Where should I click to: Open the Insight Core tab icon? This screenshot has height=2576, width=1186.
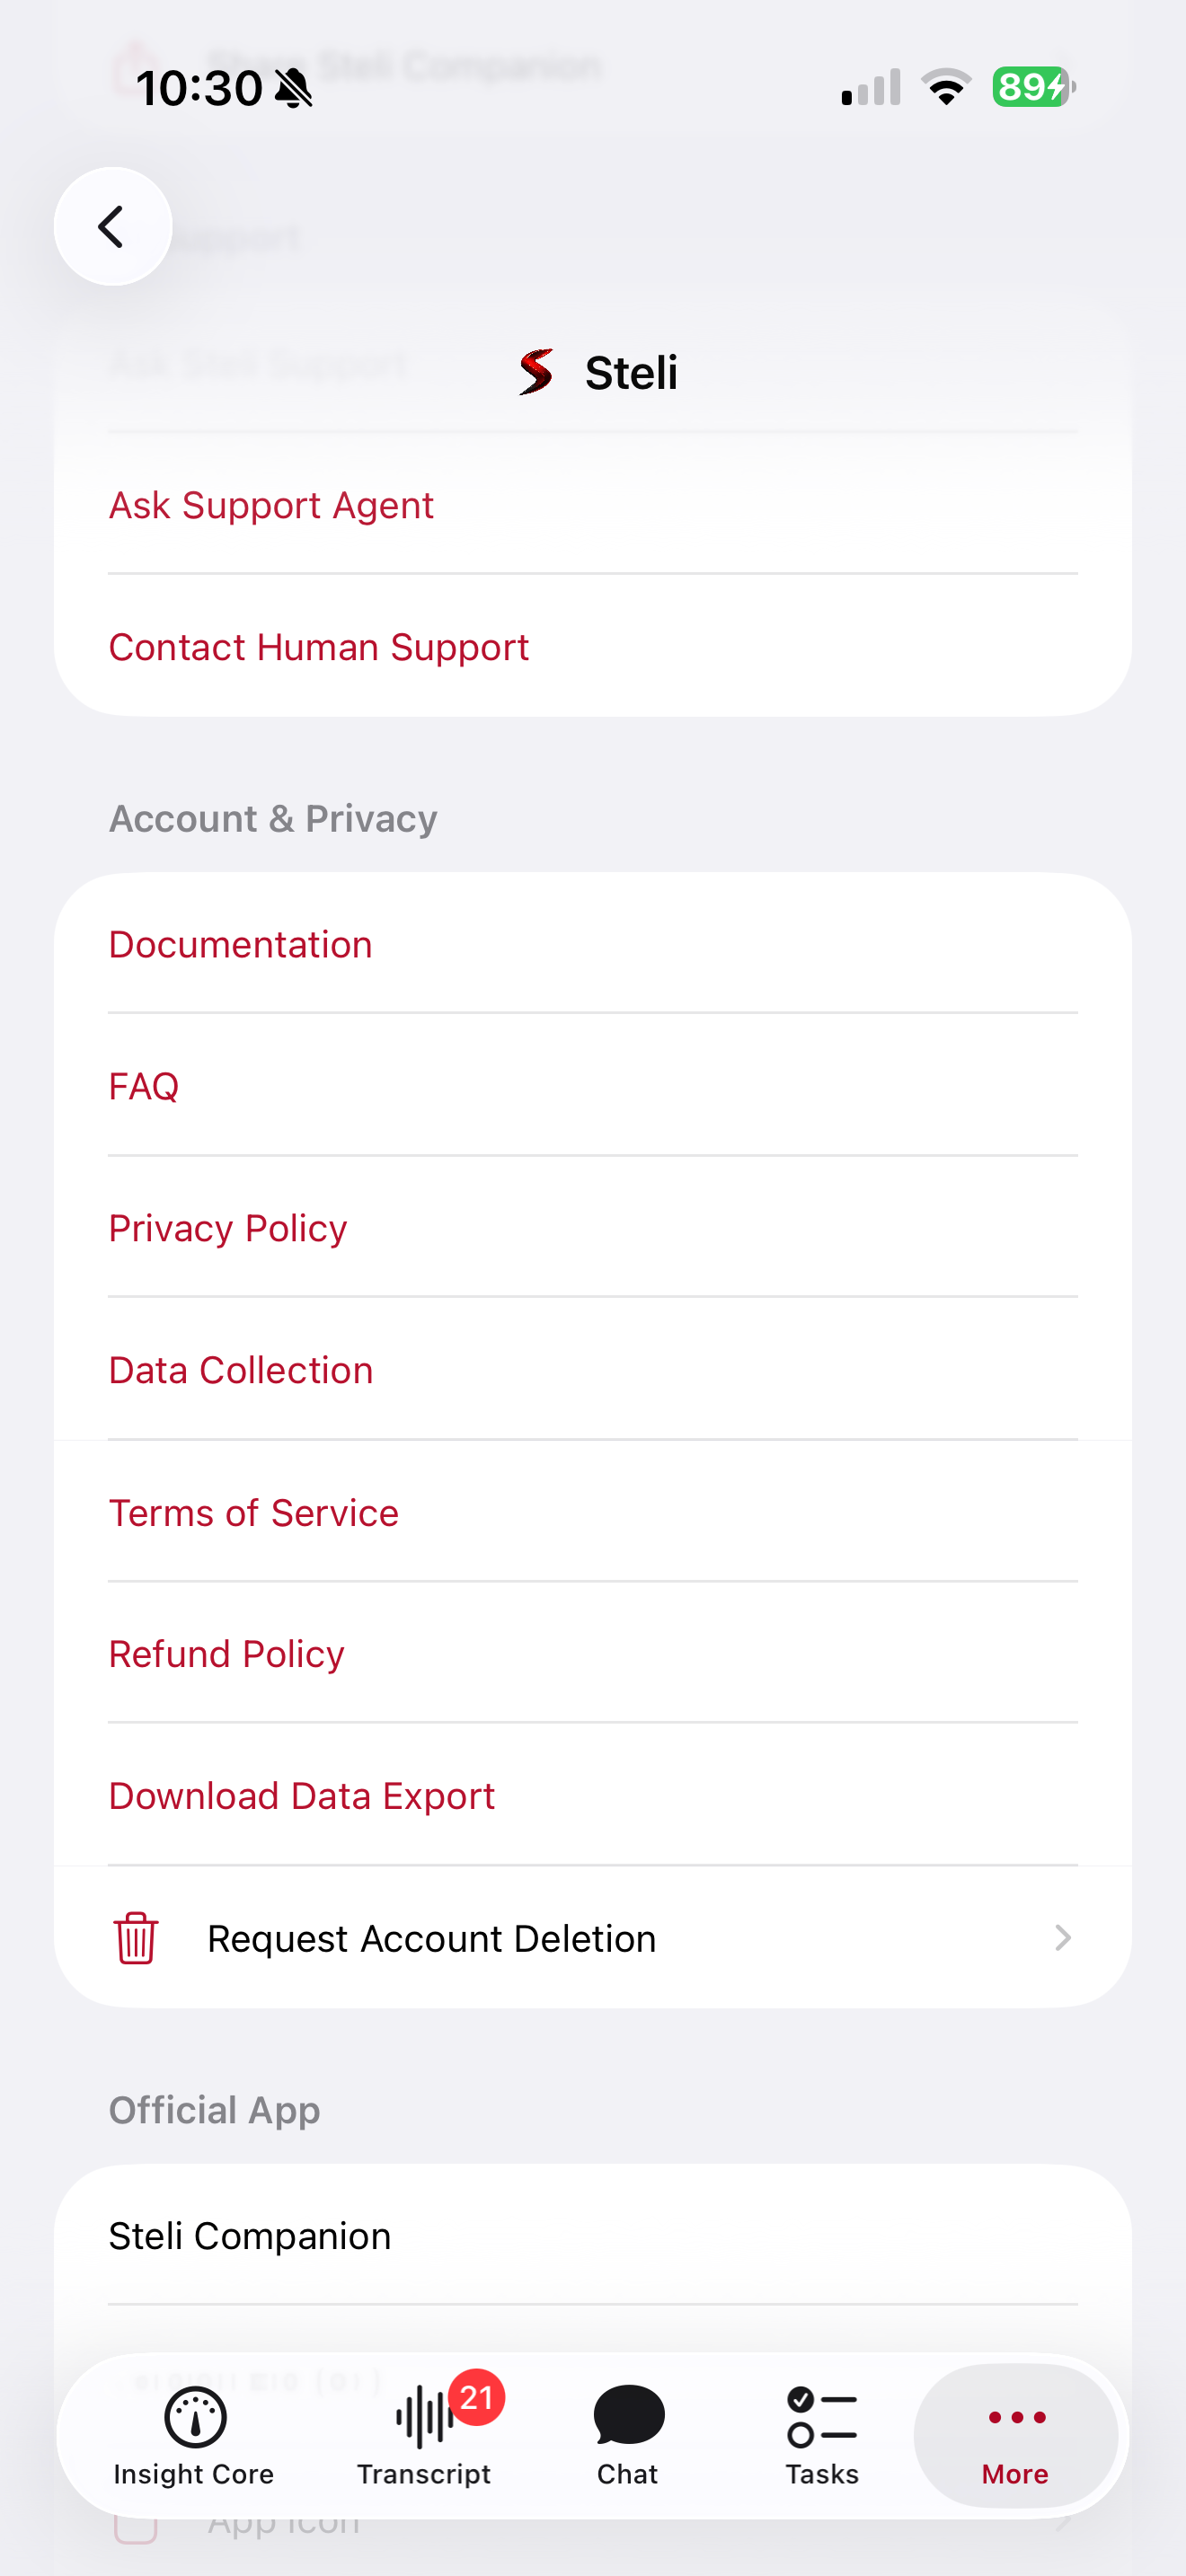[x=194, y=2418]
